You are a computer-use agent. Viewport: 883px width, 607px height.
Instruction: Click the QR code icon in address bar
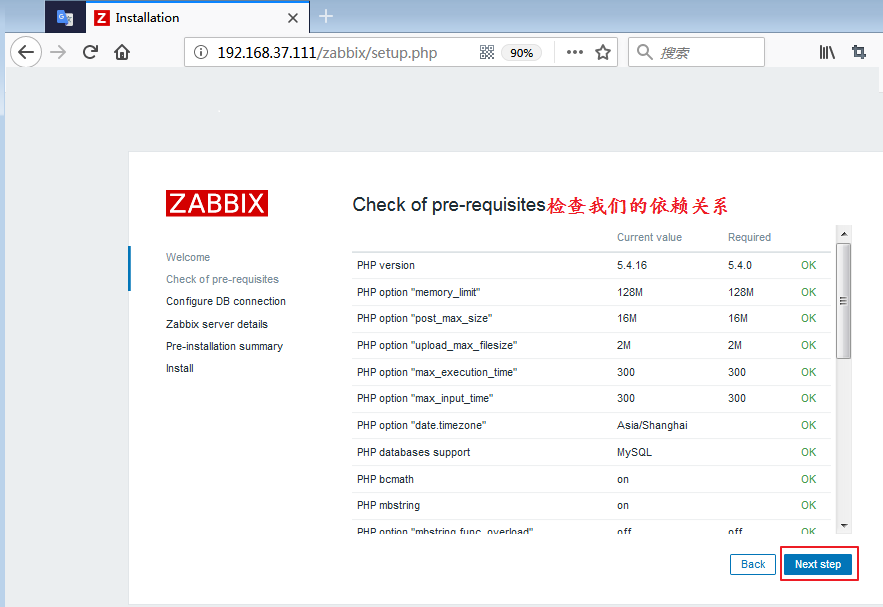[487, 53]
